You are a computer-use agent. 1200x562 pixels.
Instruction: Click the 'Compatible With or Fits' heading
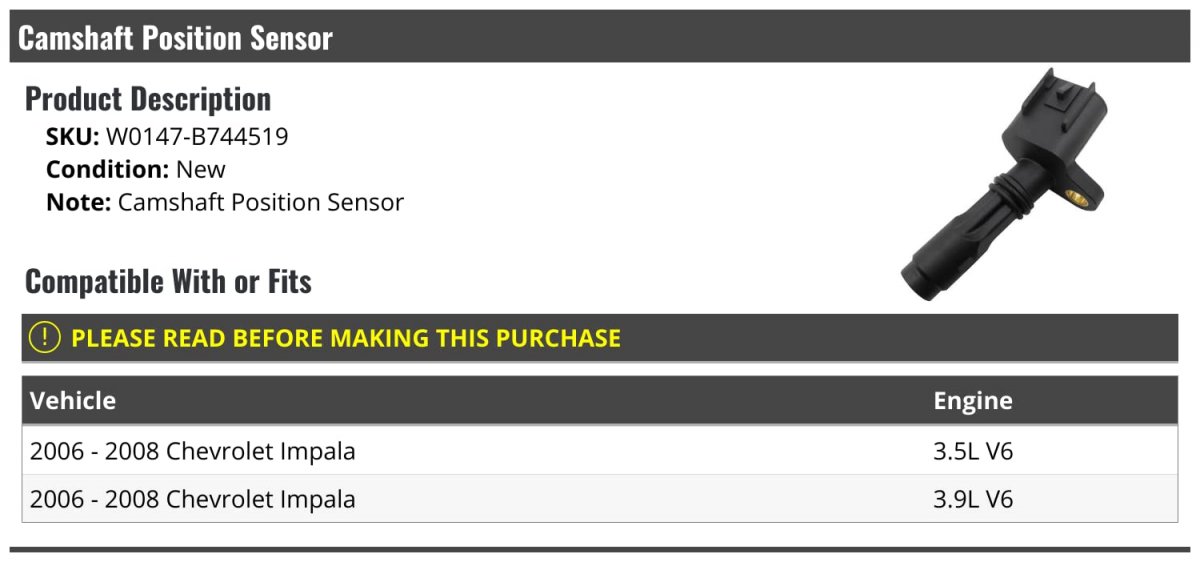point(168,282)
